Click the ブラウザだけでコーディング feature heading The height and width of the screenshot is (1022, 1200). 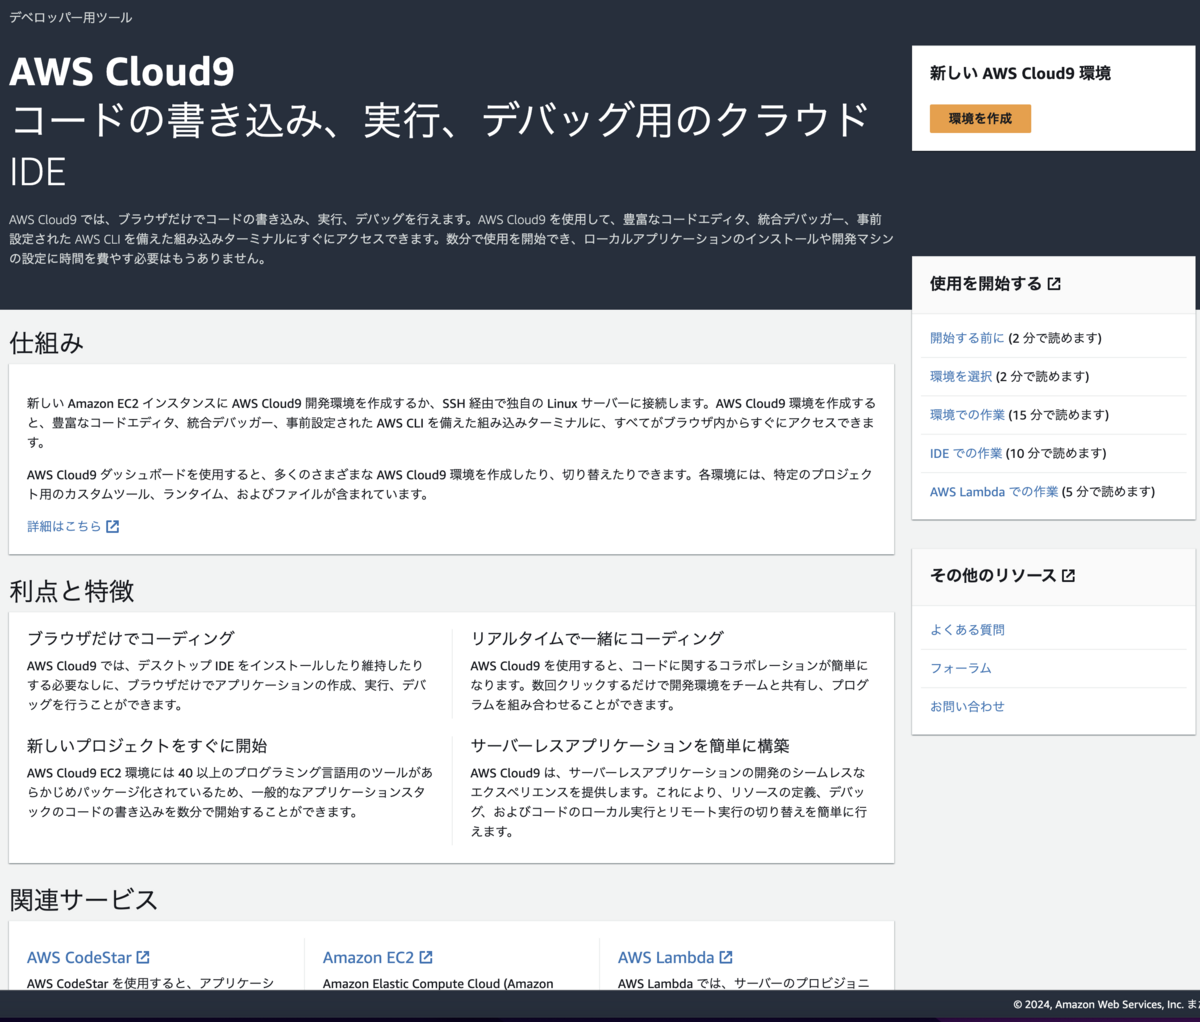(131, 638)
